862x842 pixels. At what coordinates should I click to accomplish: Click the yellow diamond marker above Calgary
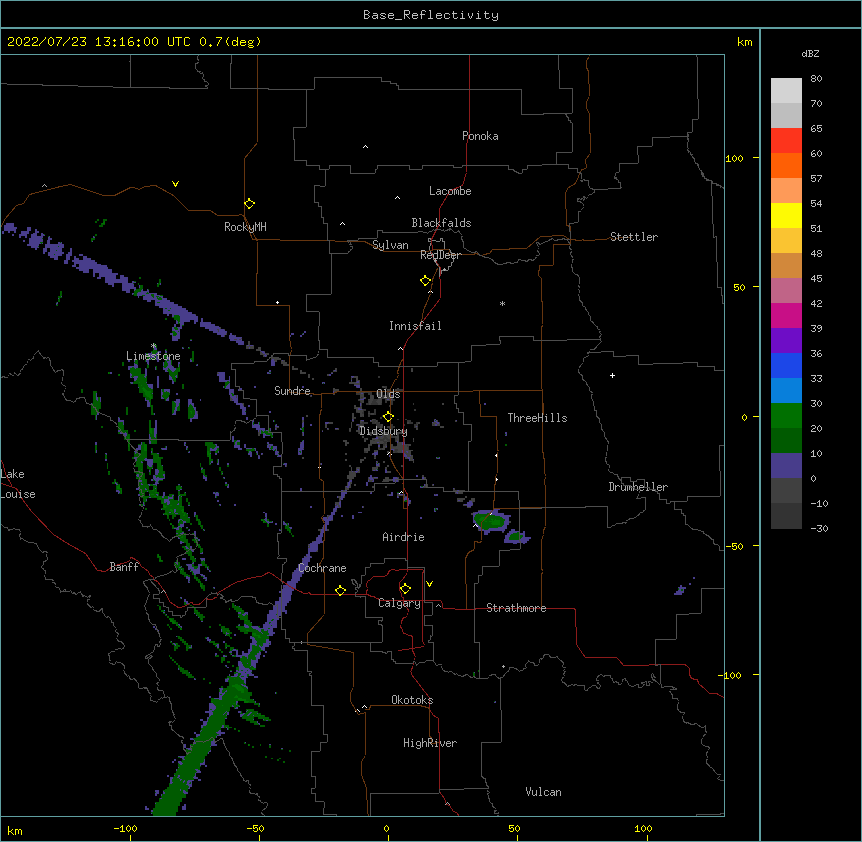[405, 589]
